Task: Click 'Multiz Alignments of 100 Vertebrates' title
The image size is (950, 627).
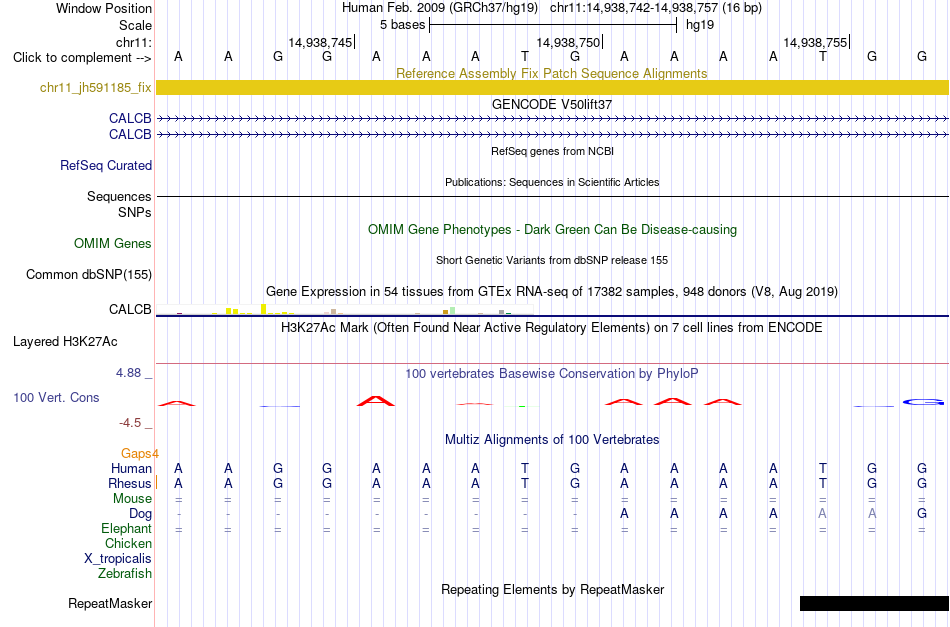Action: pyautogui.click(x=552, y=440)
